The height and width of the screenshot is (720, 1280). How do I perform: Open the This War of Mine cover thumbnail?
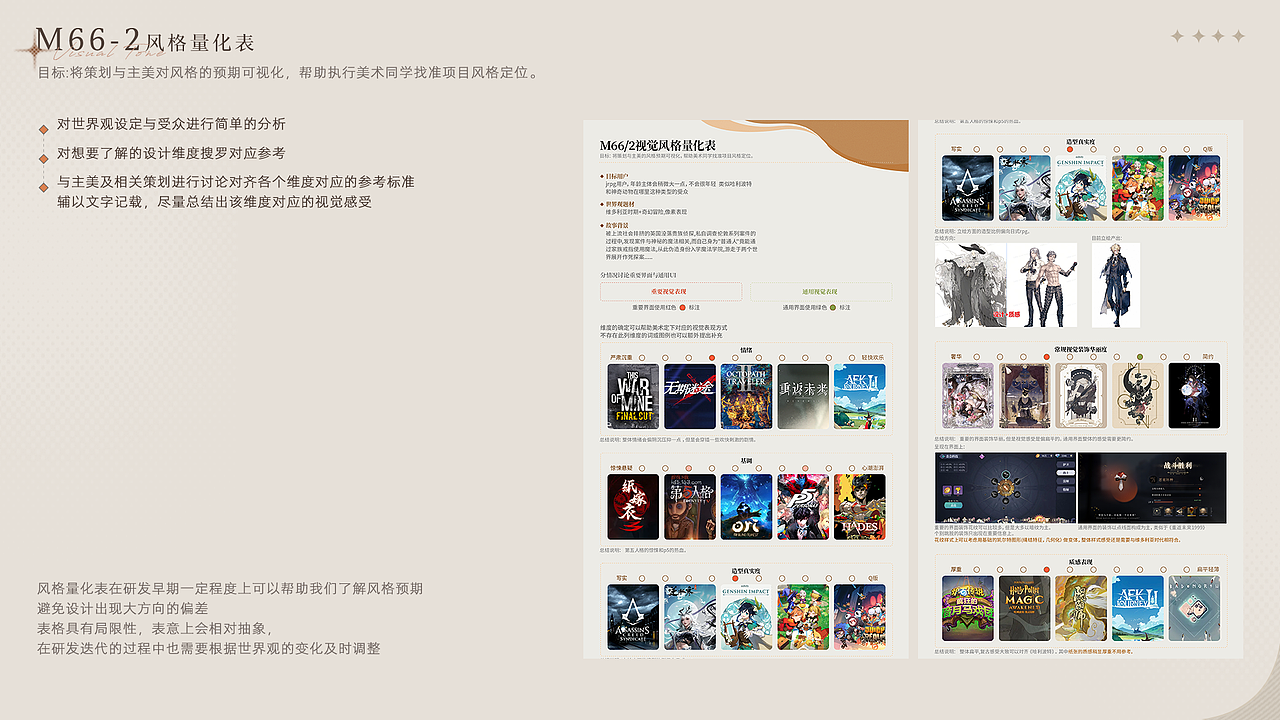[x=632, y=398]
